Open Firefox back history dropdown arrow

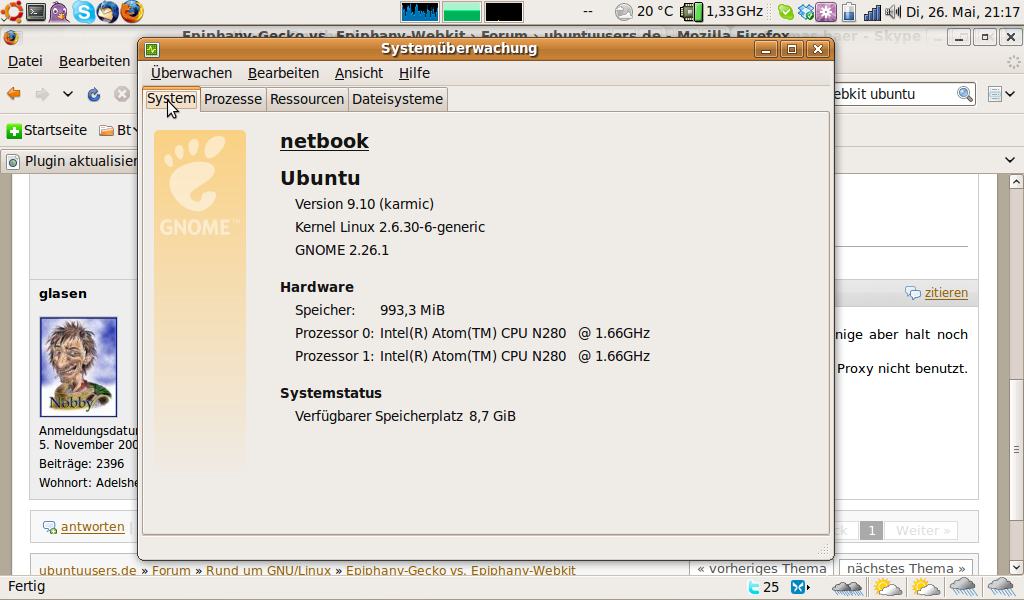click(x=67, y=94)
